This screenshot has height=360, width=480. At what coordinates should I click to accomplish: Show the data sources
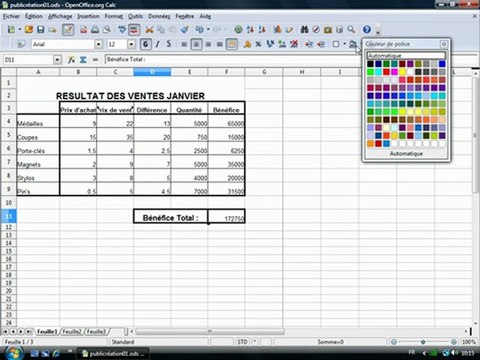(339, 30)
